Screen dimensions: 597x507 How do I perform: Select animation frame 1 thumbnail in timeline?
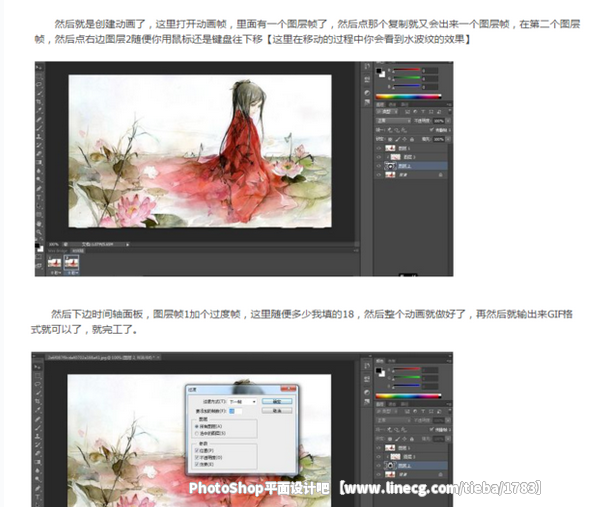[54, 263]
